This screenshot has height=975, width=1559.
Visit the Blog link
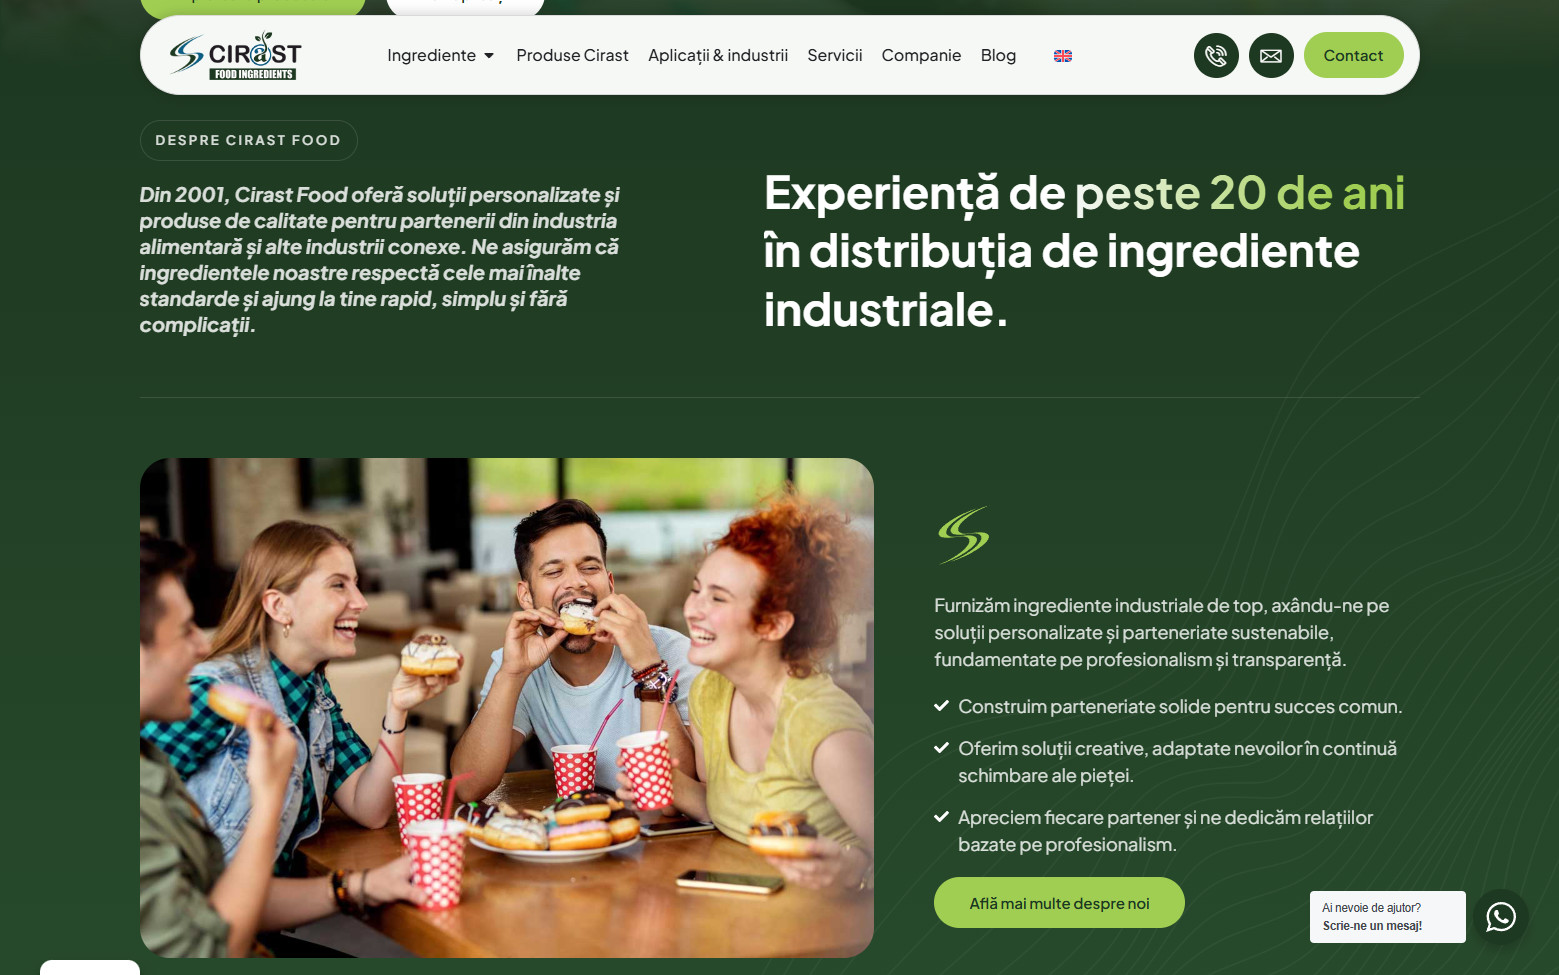(998, 56)
